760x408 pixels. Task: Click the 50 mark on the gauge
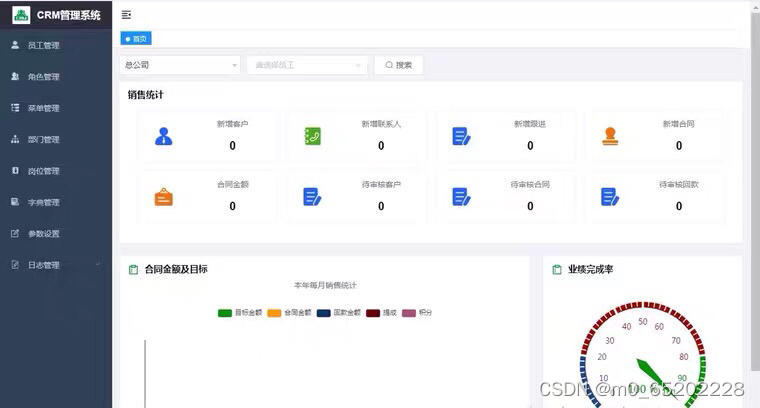coord(643,321)
